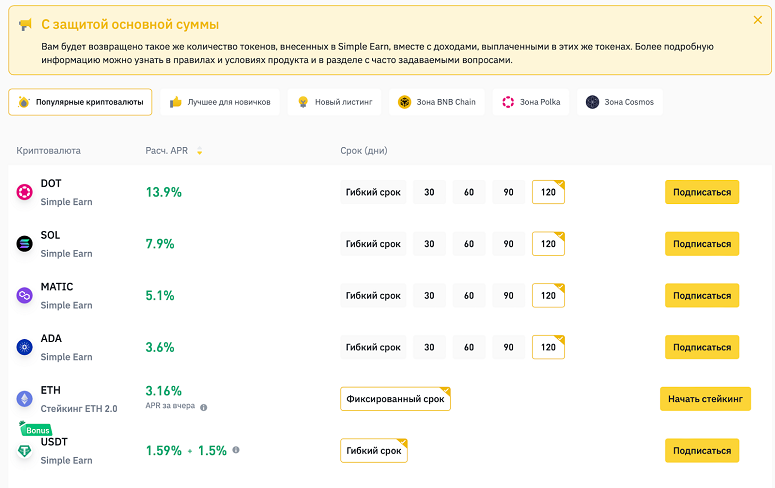Click the lightbulb icon for new listing
This screenshot has height=488, width=775.
pyautogui.click(x=303, y=102)
